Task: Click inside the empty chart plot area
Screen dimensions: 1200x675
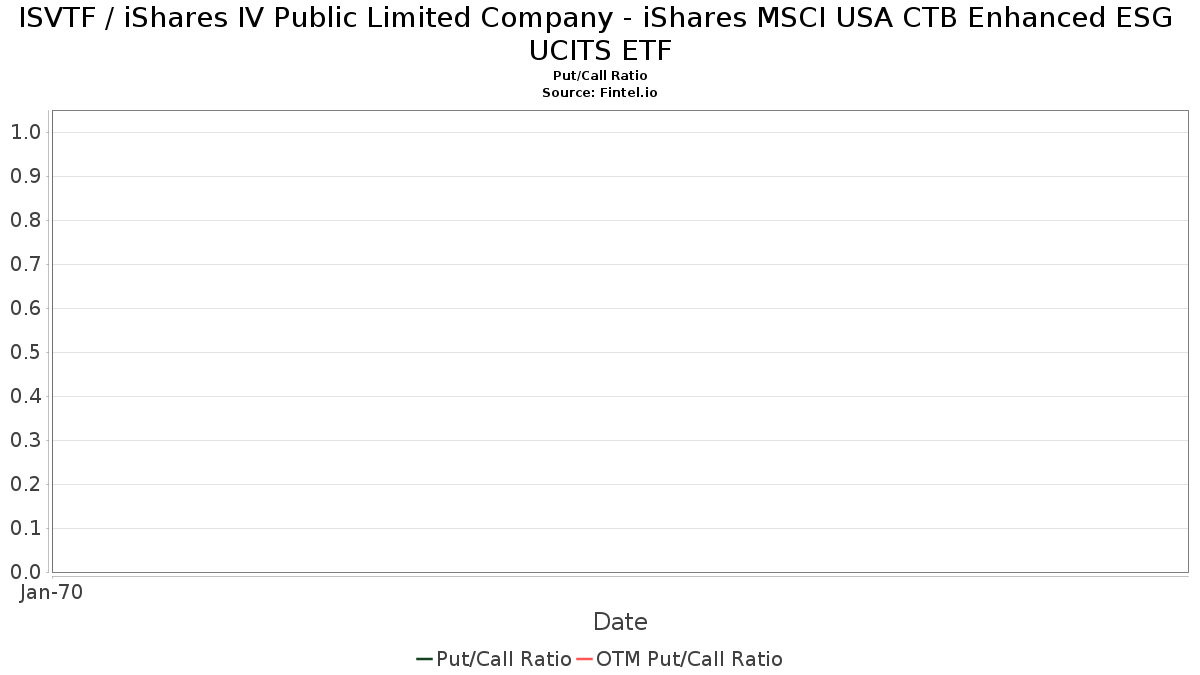Action: (x=620, y=340)
